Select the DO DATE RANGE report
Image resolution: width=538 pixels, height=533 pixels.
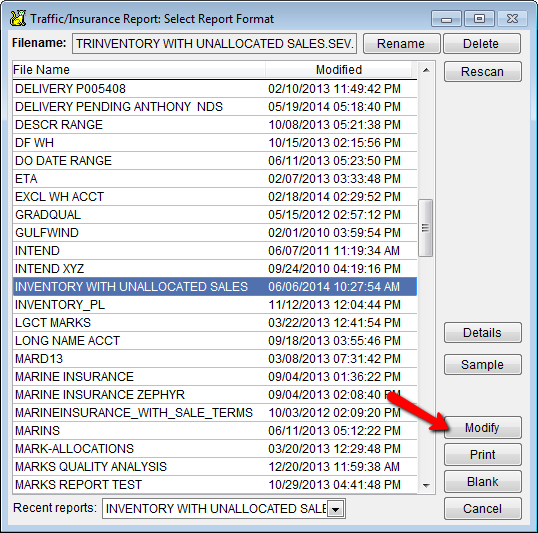tap(215, 161)
